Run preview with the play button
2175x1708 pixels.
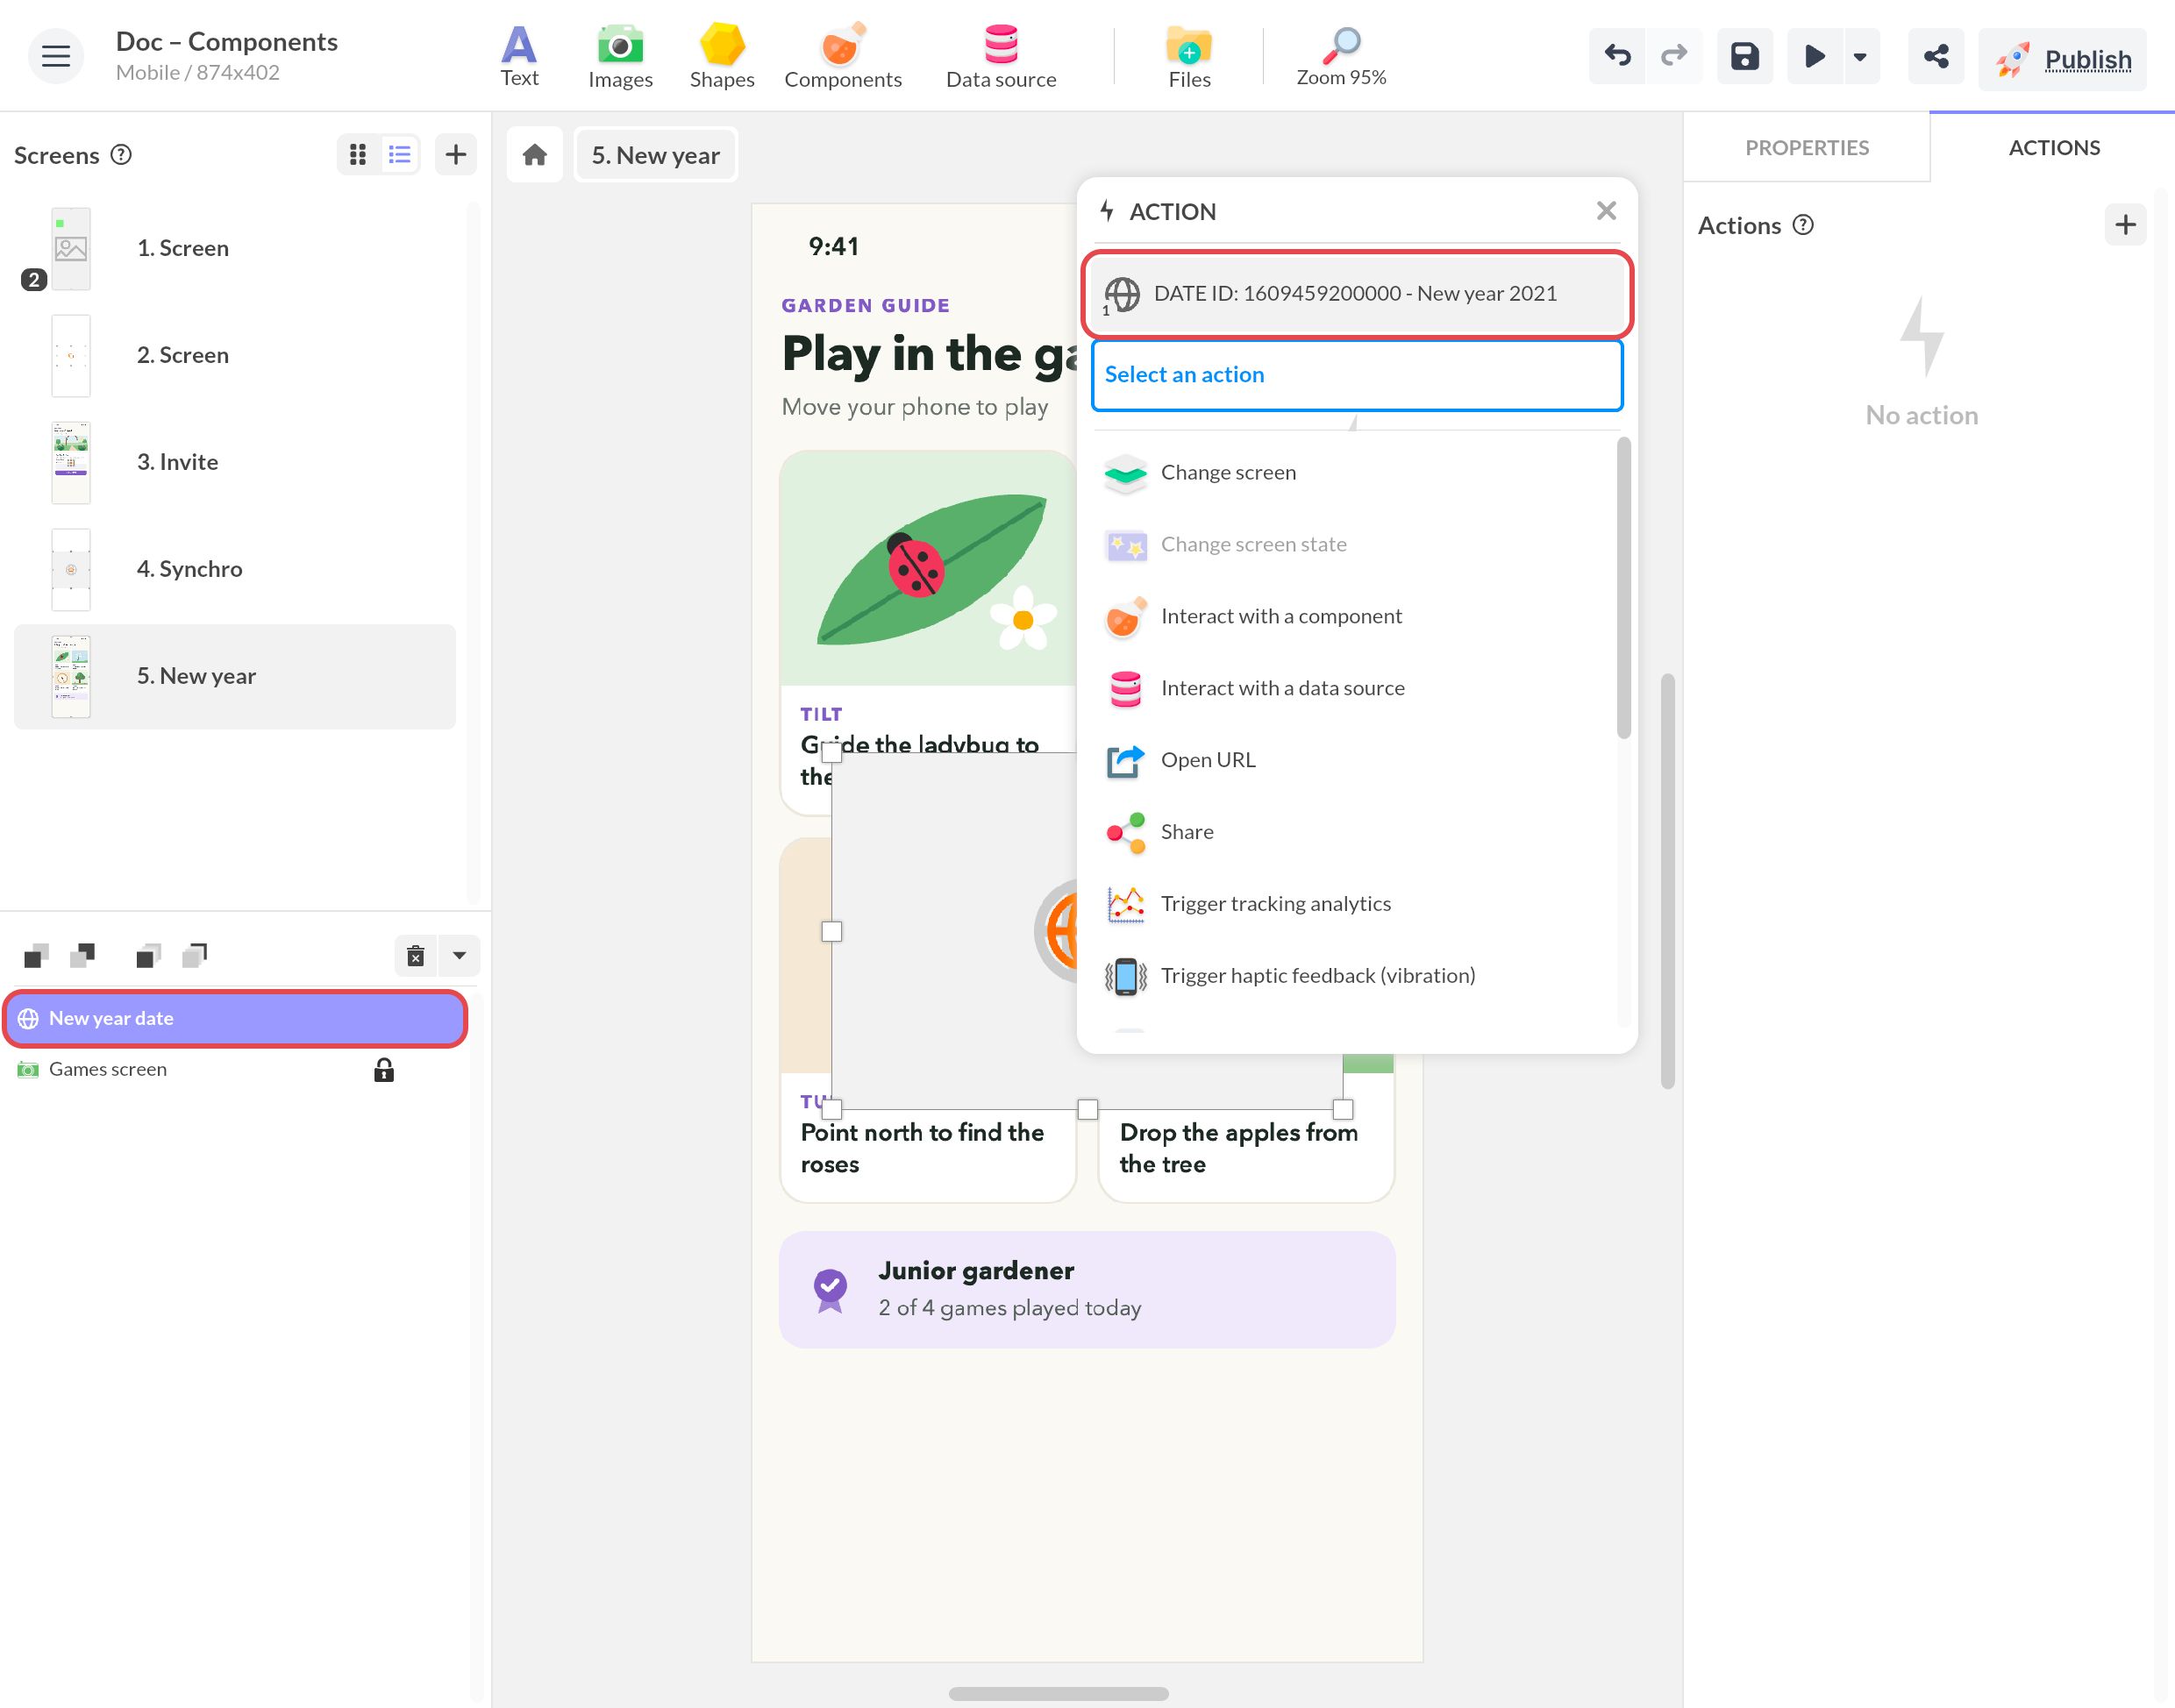(1814, 56)
